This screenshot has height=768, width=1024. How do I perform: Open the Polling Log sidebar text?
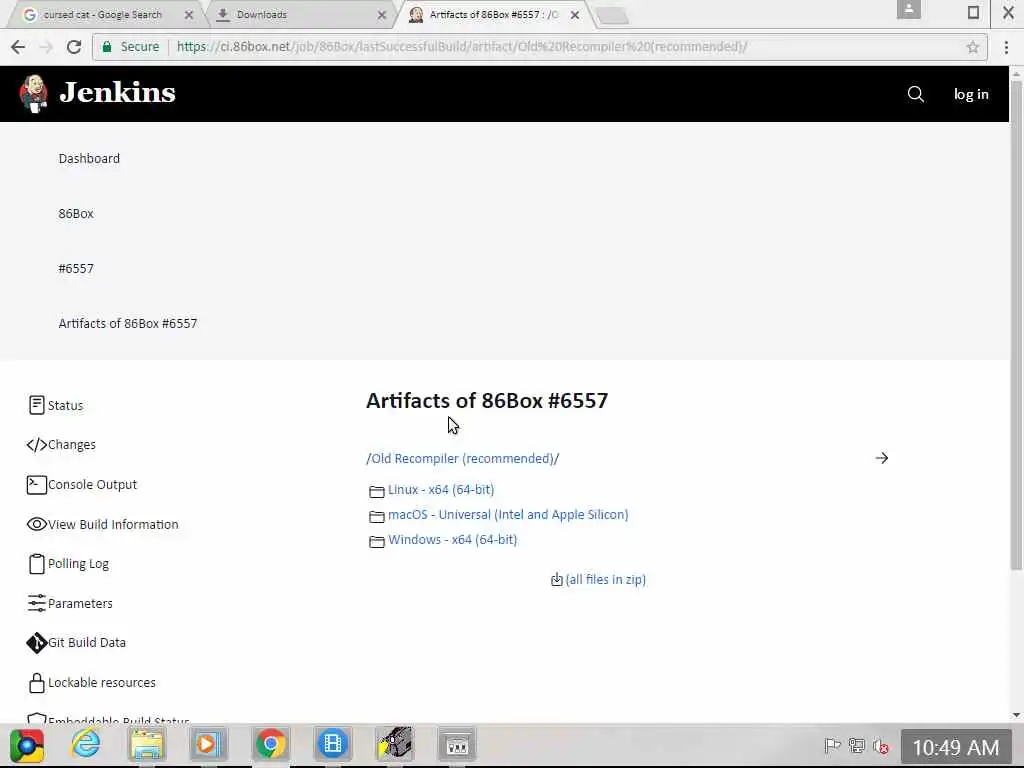pos(78,564)
